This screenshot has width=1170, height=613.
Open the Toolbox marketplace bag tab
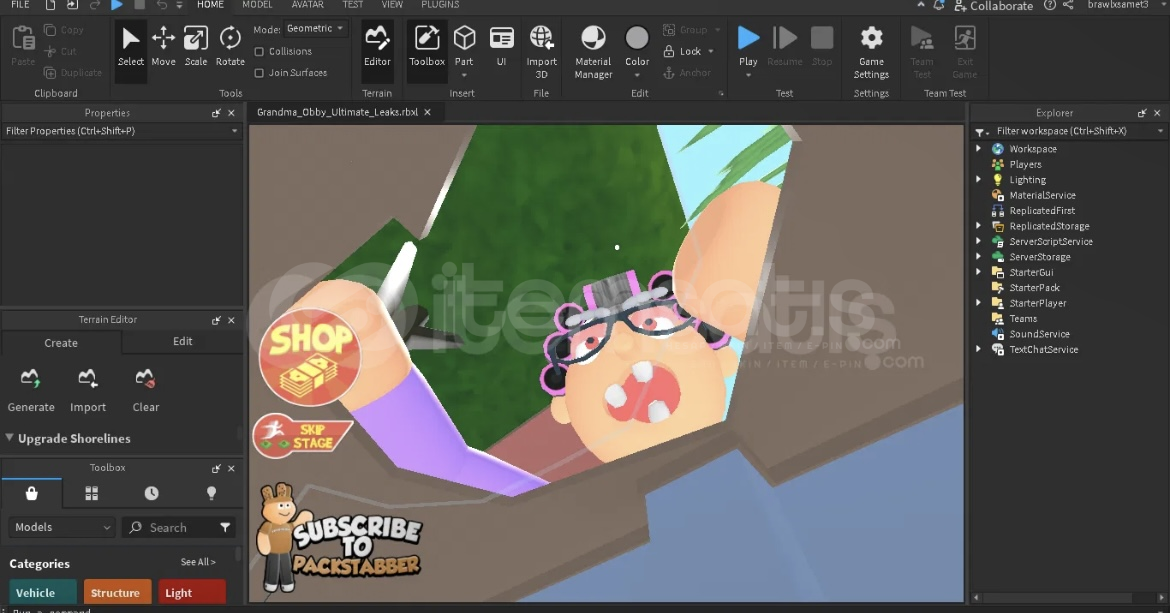click(31, 494)
